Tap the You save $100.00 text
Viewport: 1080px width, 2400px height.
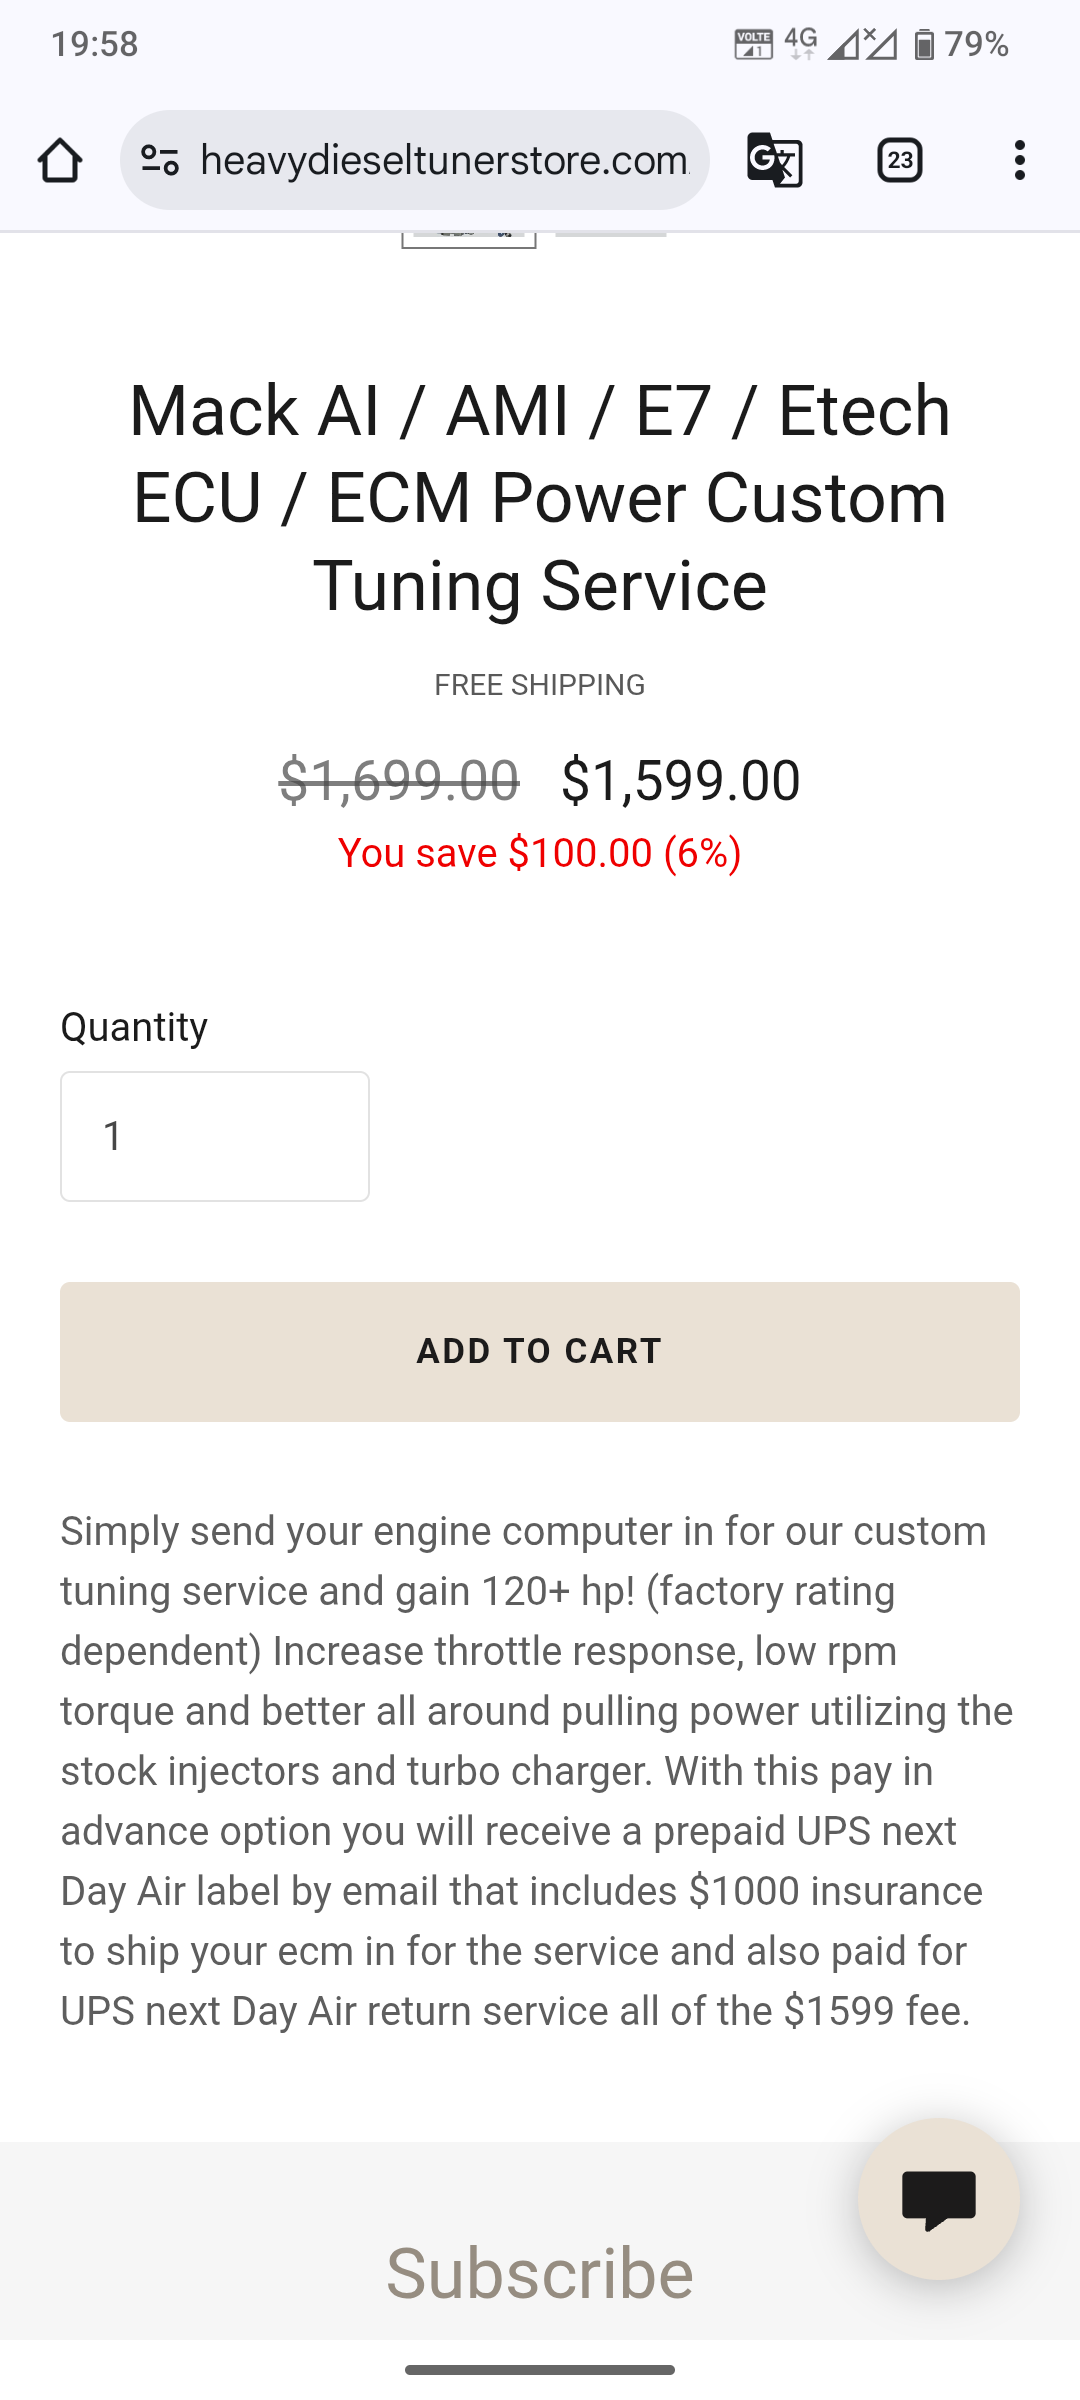(x=540, y=853)
